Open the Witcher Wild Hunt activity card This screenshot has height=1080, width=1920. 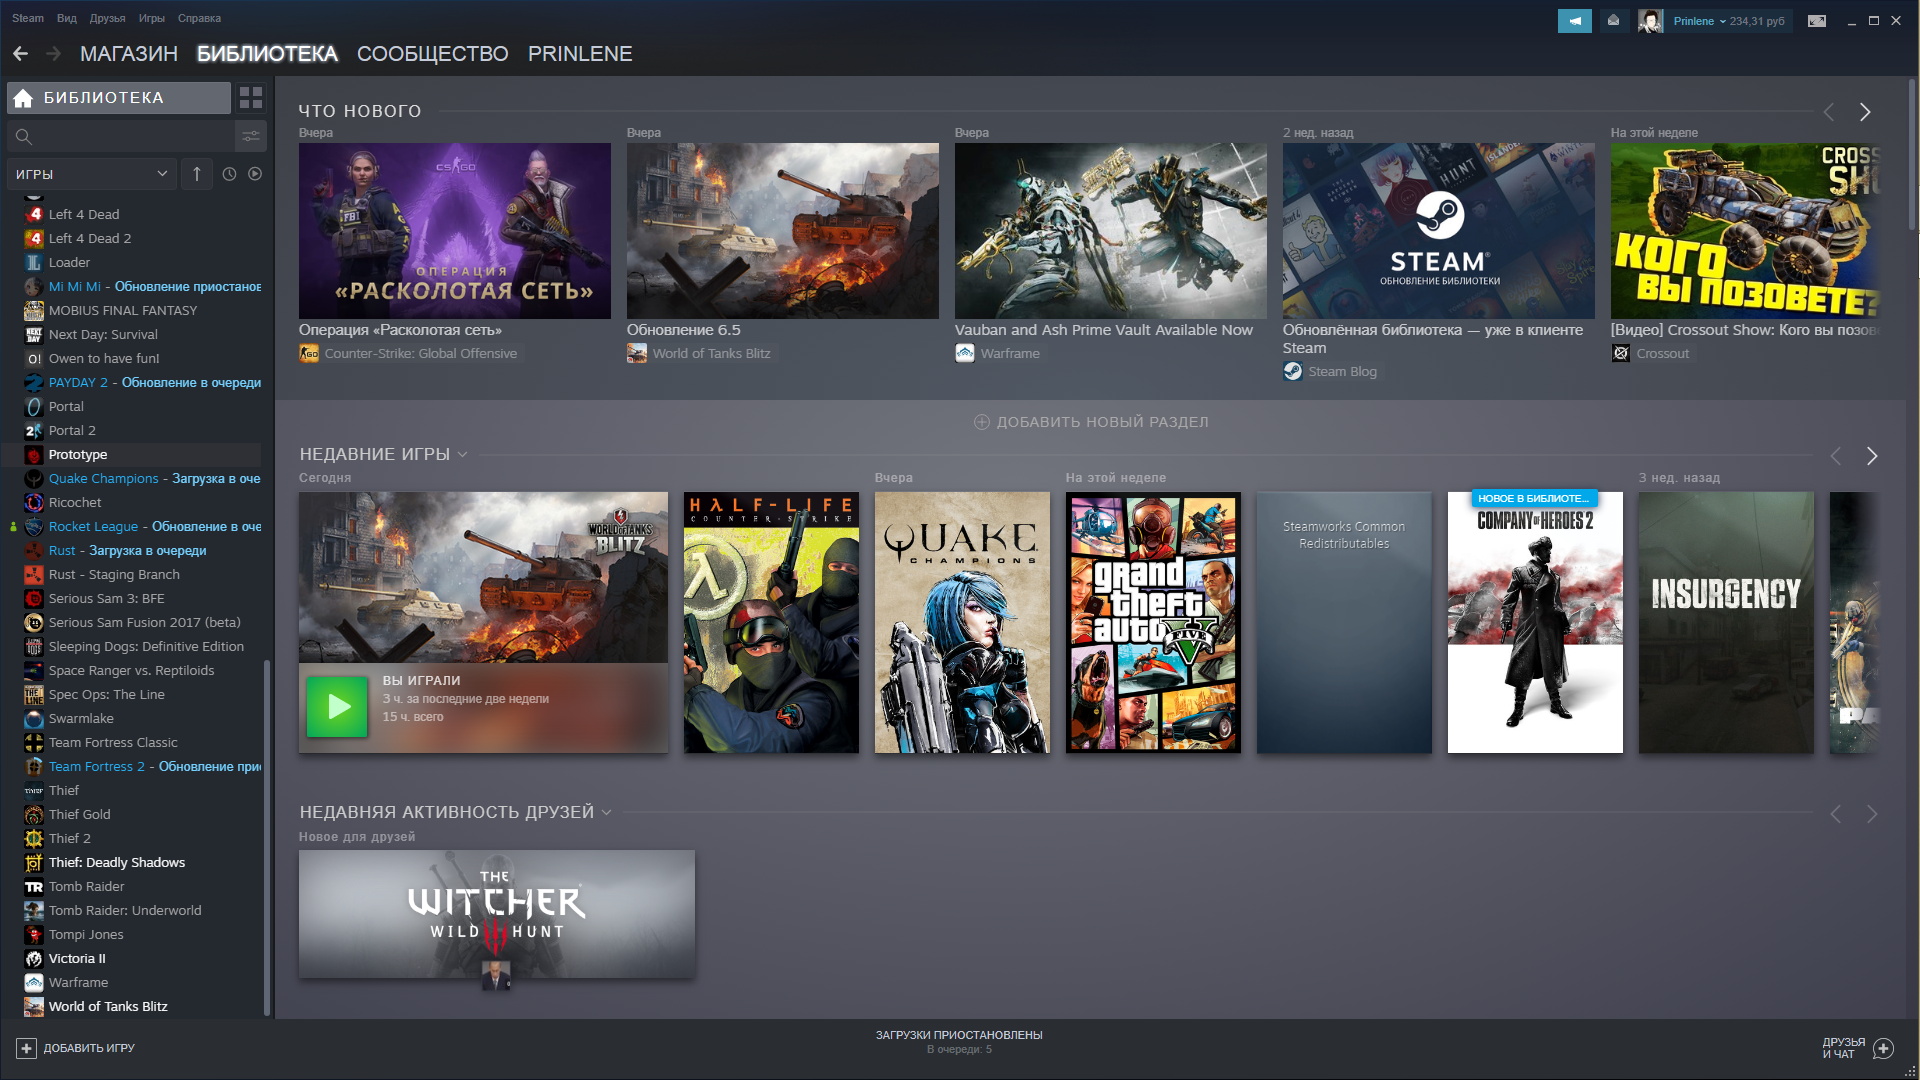497,914
